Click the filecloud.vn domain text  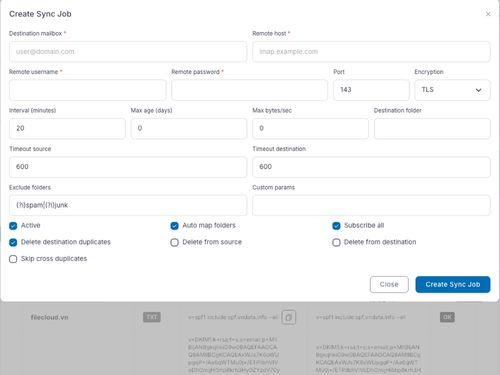(x=49, y=317)
